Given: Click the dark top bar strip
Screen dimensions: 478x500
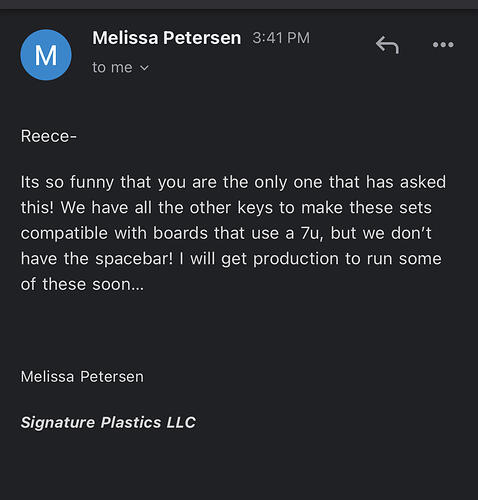Looking at the screenshot, I should click(x=239, y=5).
